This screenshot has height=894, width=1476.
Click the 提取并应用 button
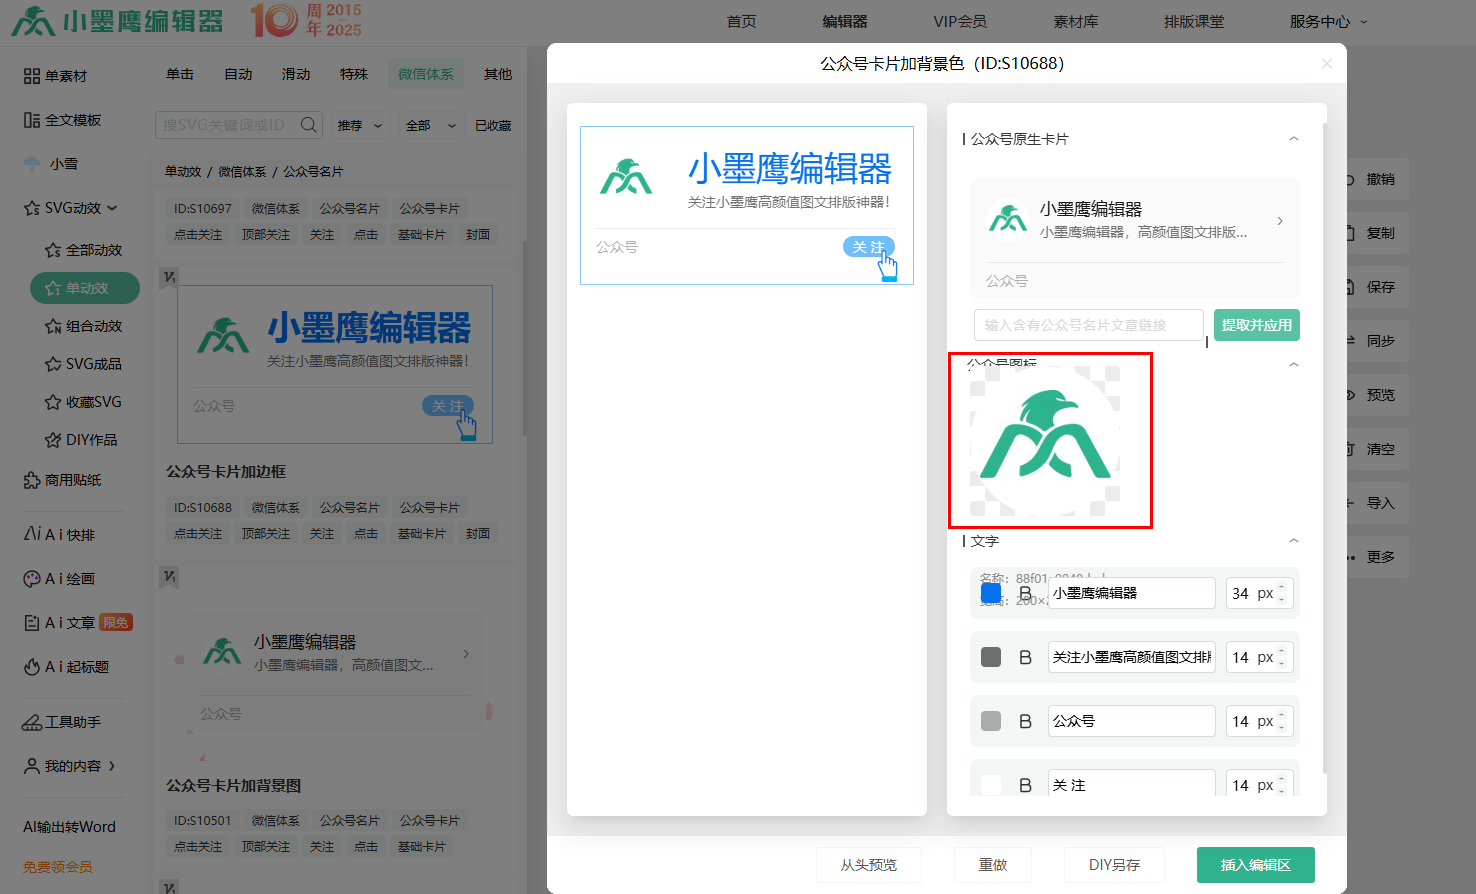(x=1256, y=325)
